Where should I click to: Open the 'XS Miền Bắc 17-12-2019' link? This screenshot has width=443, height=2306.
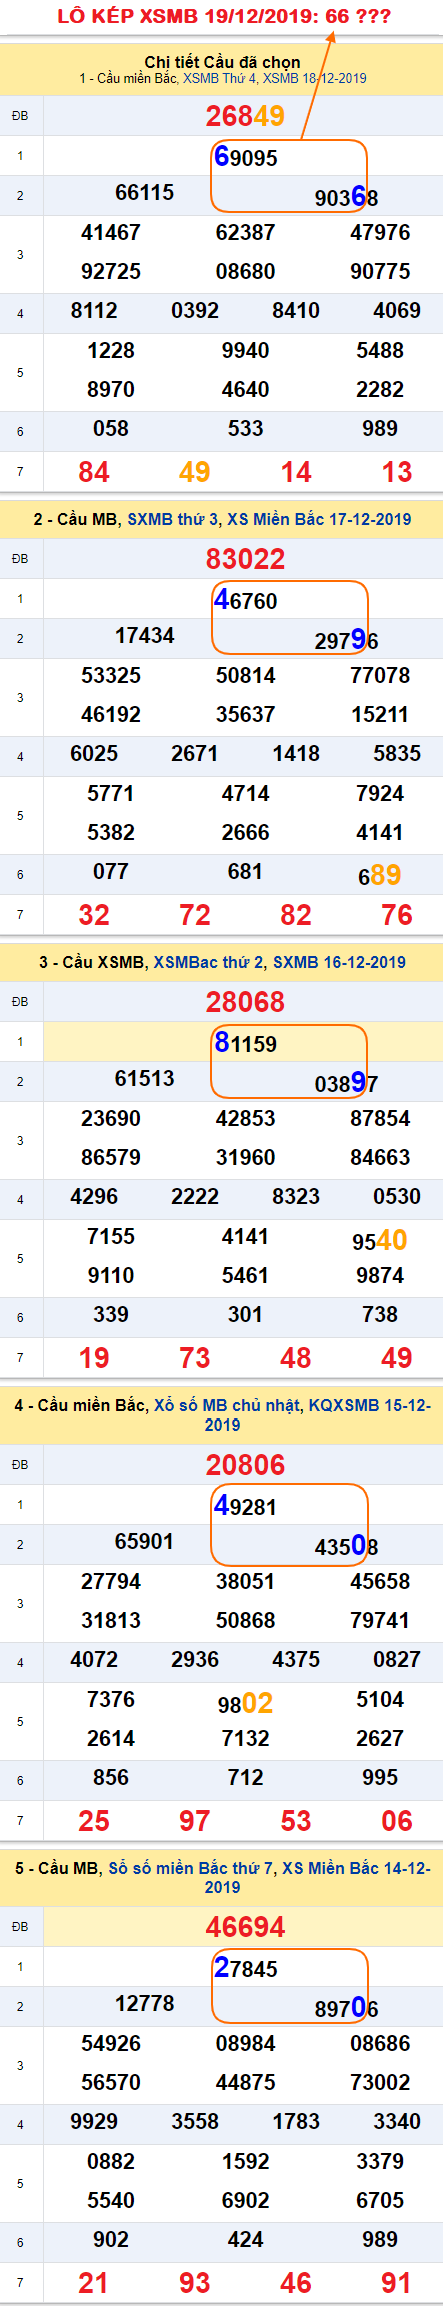pos(319,519)
